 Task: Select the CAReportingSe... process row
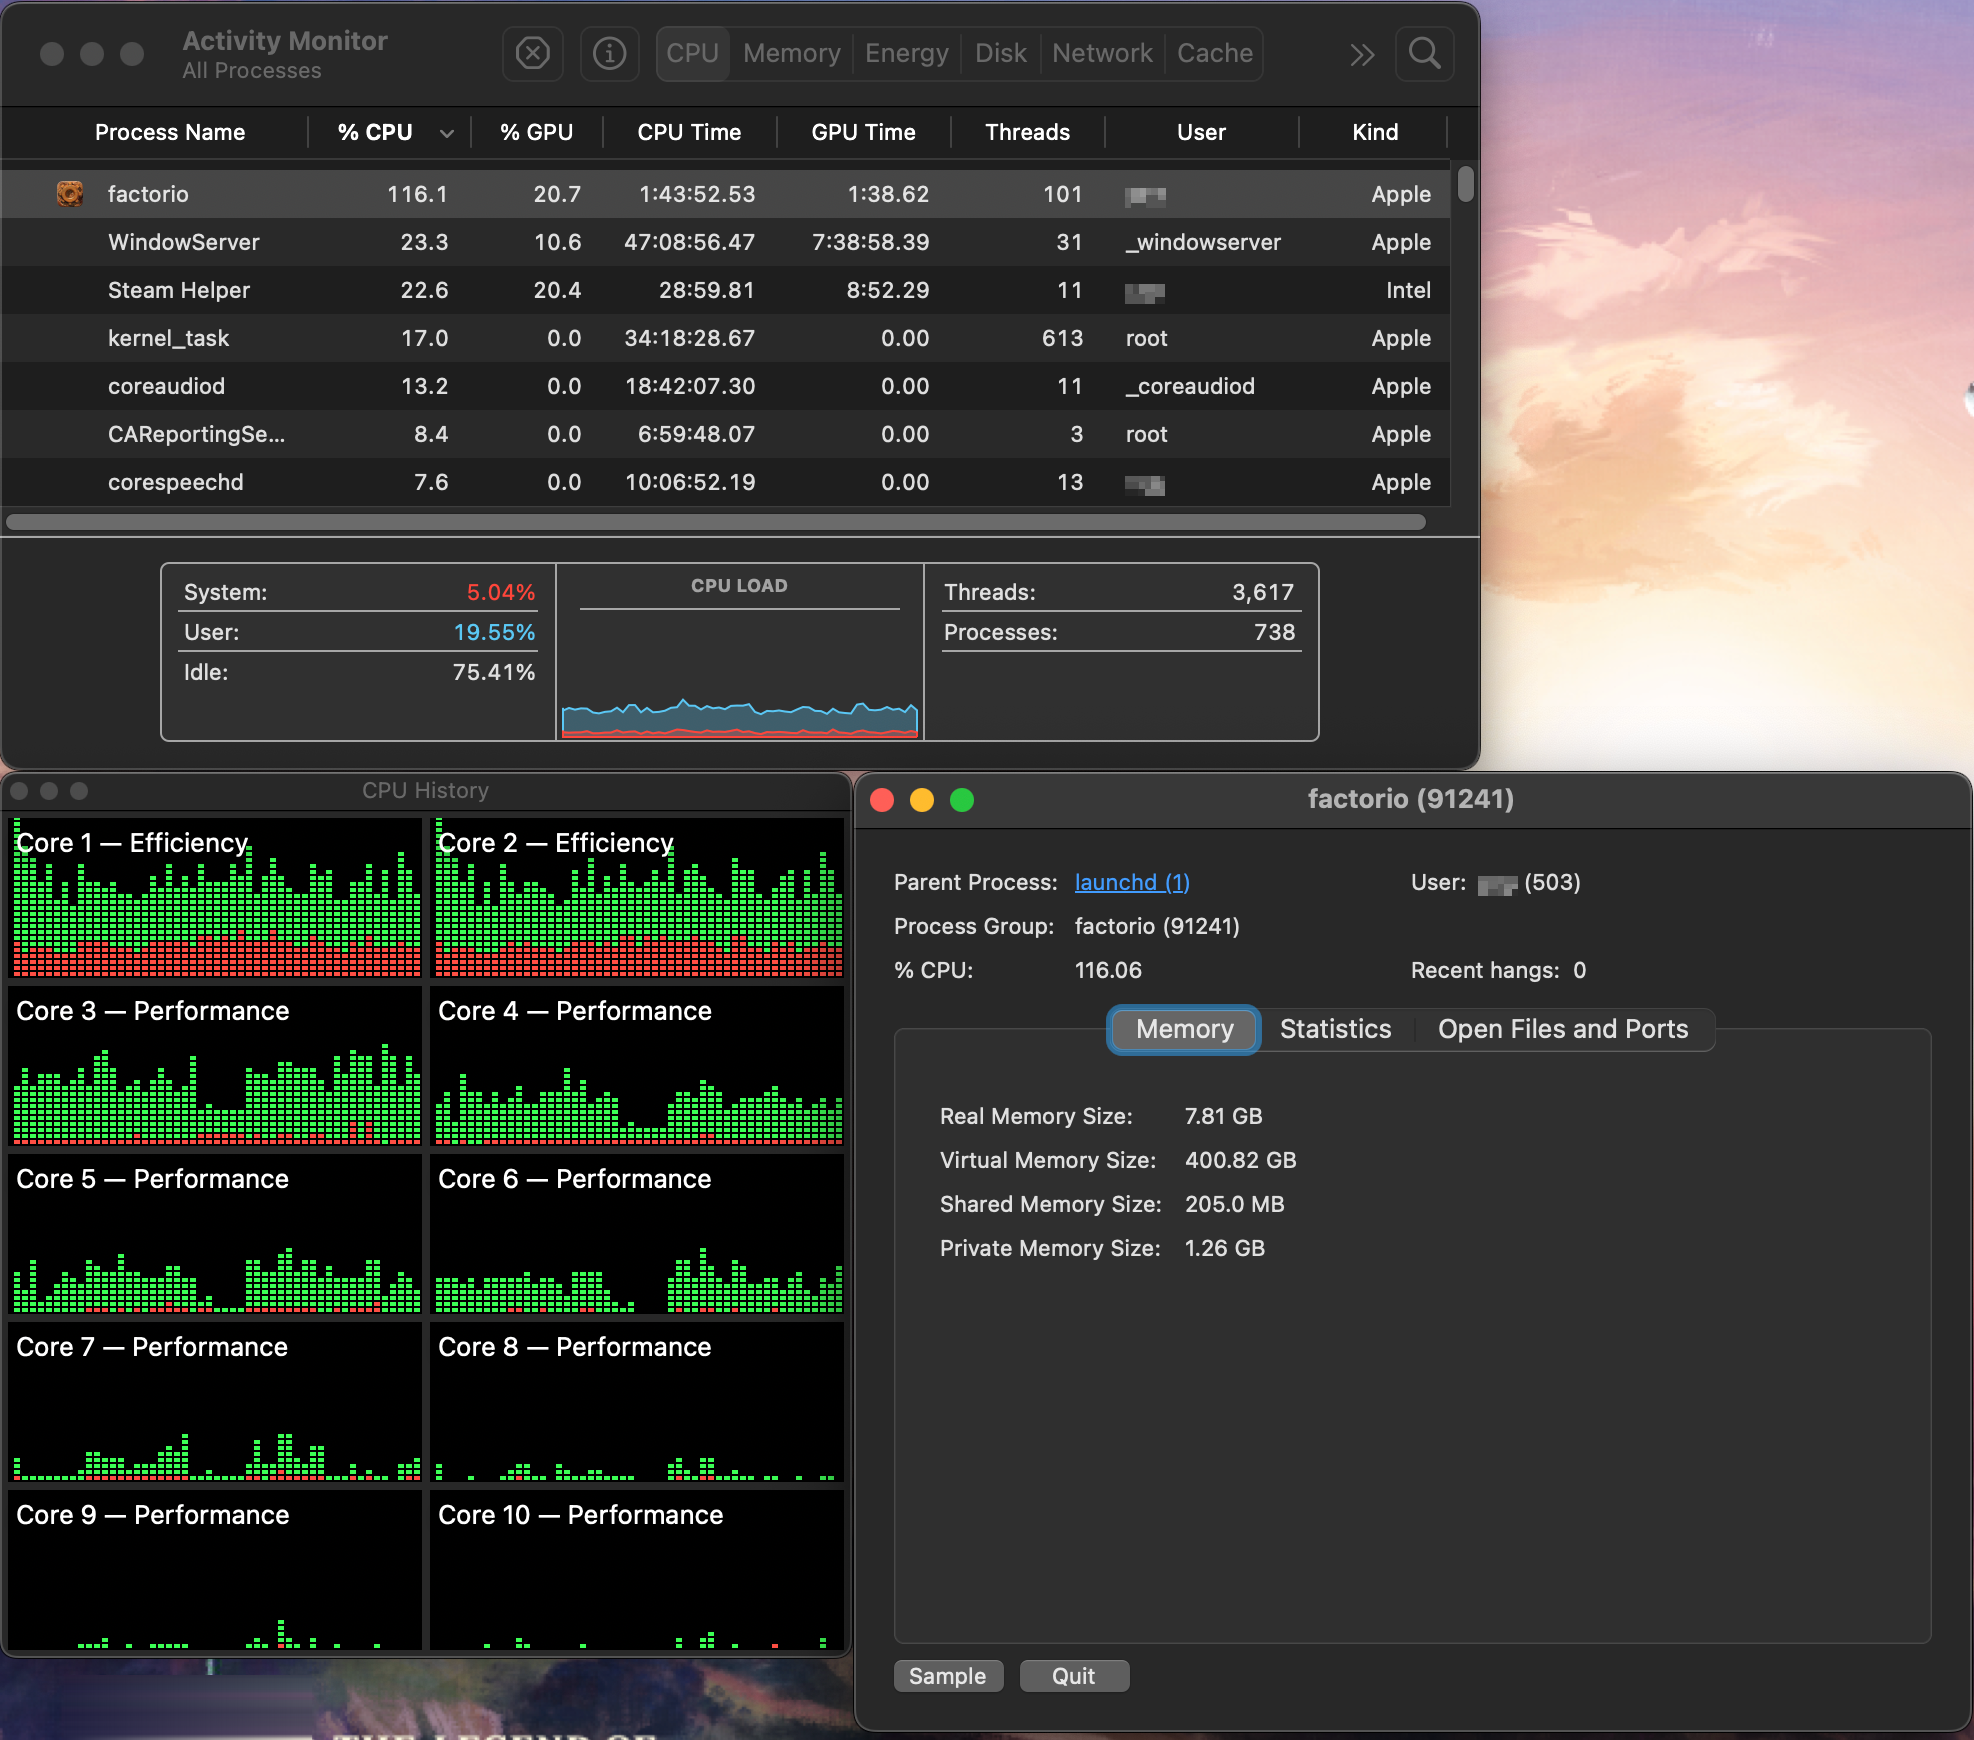[x=725, y=434]
